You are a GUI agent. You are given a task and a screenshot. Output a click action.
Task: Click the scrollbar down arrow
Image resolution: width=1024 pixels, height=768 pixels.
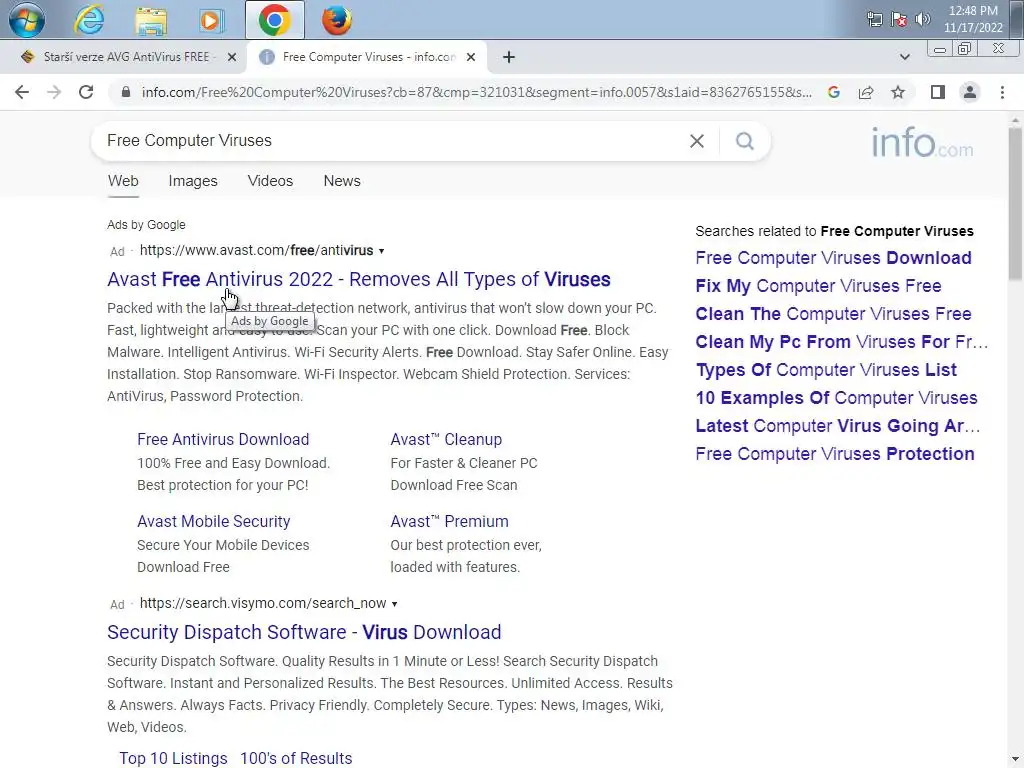(x=1015, y=760)
